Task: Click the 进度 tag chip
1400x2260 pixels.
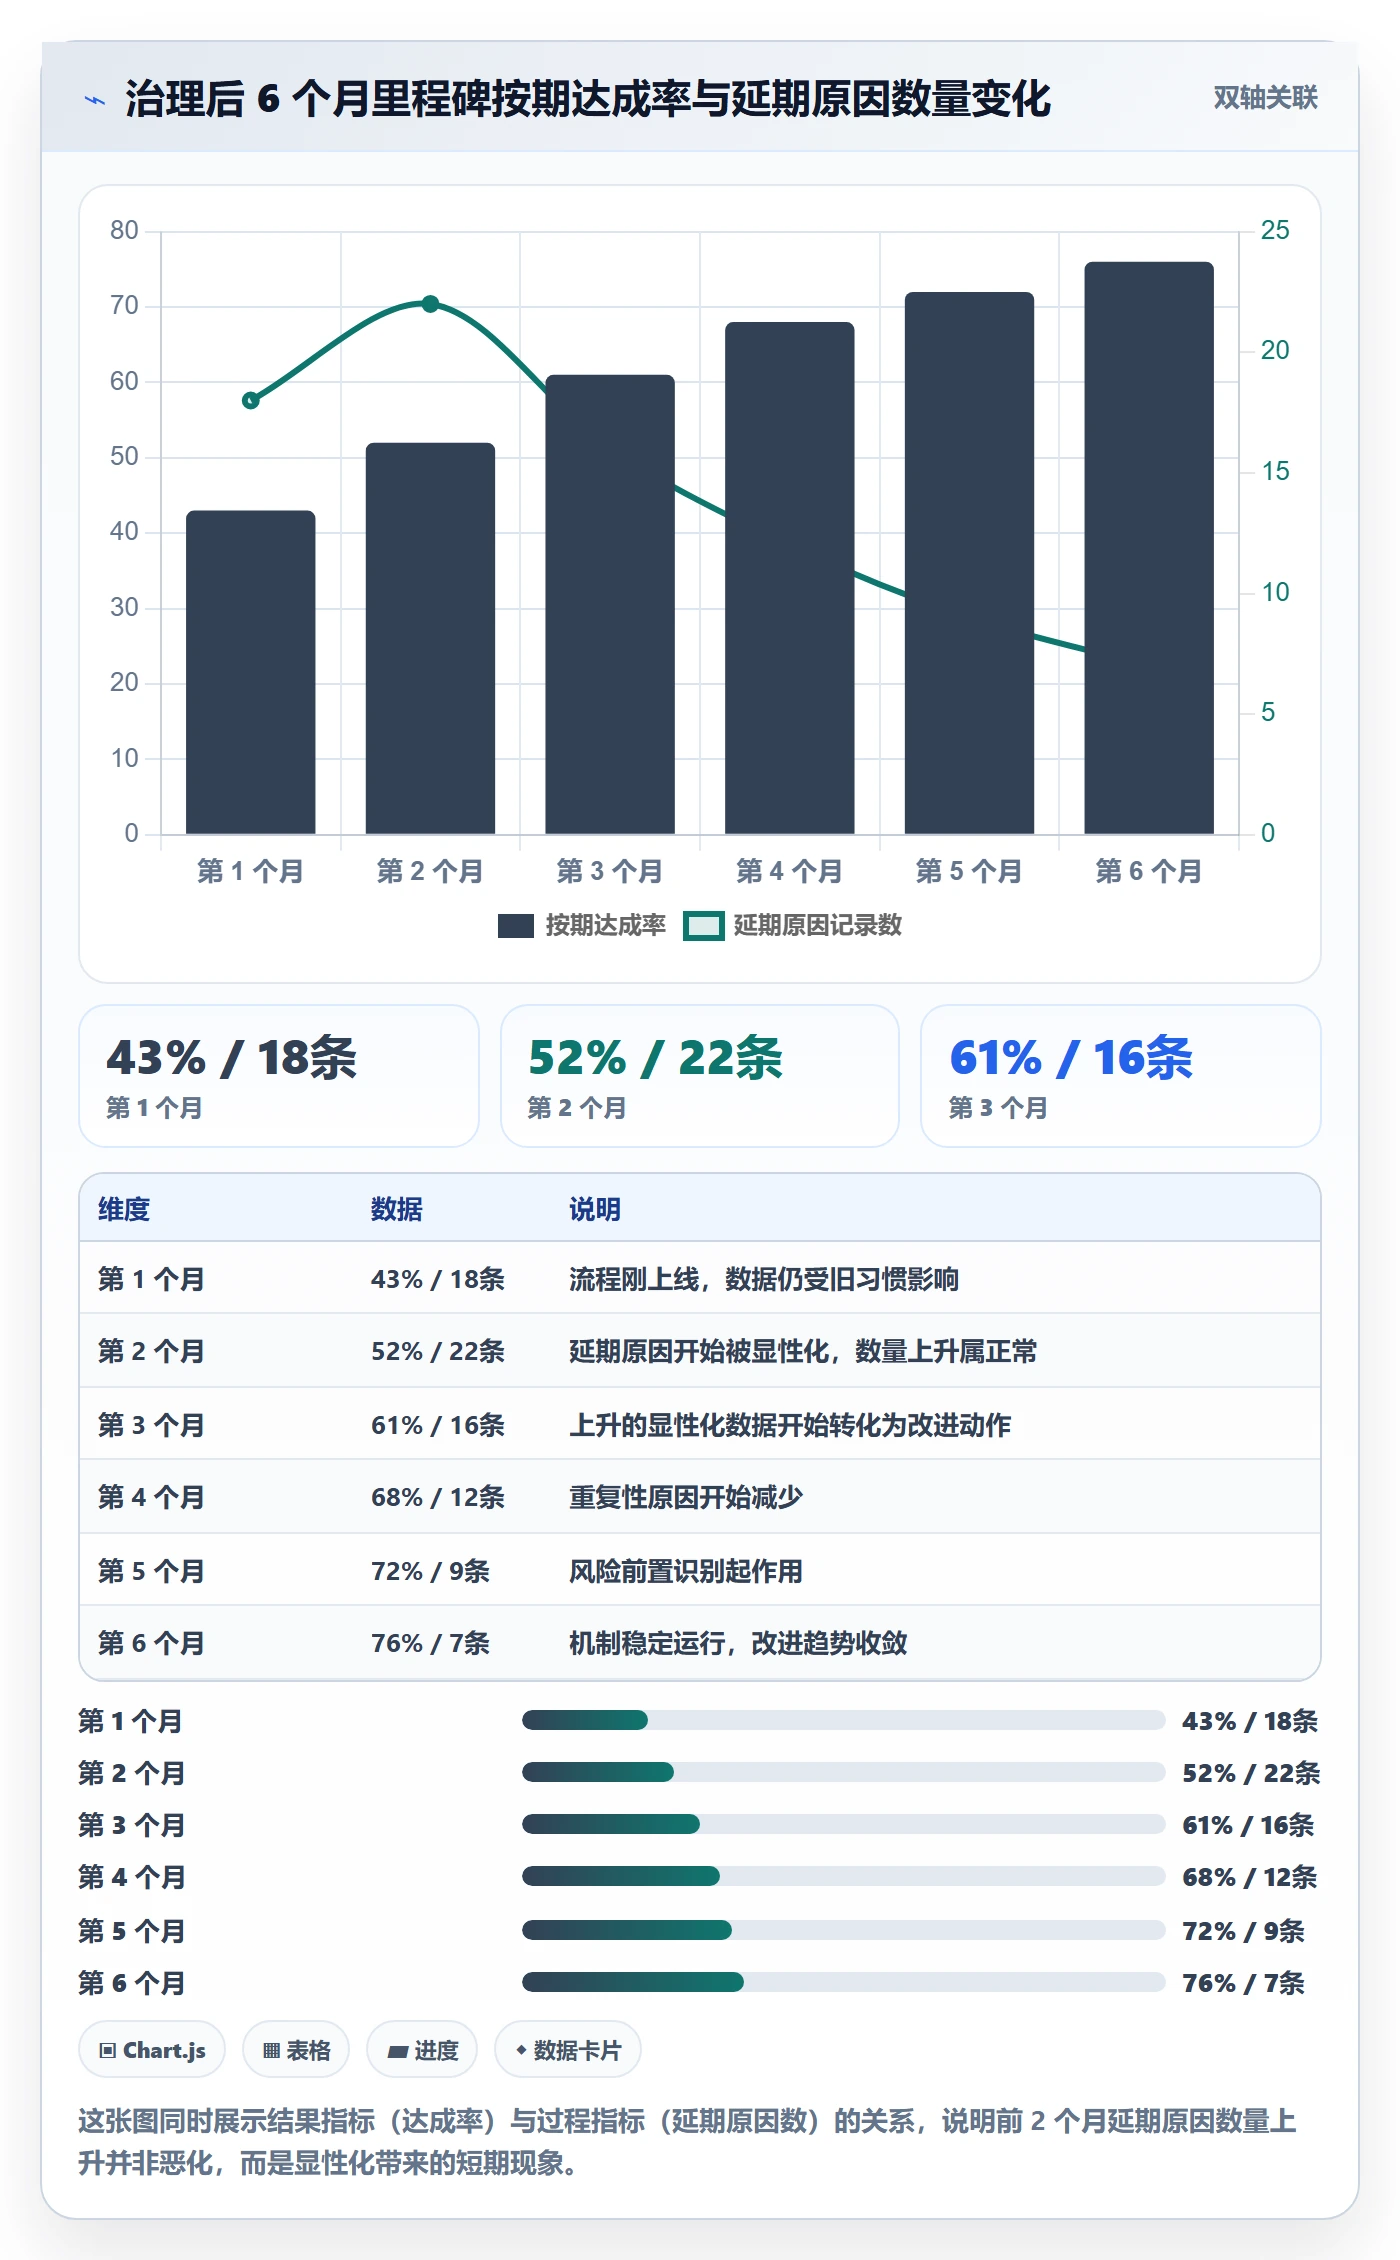Action: 422,2050
